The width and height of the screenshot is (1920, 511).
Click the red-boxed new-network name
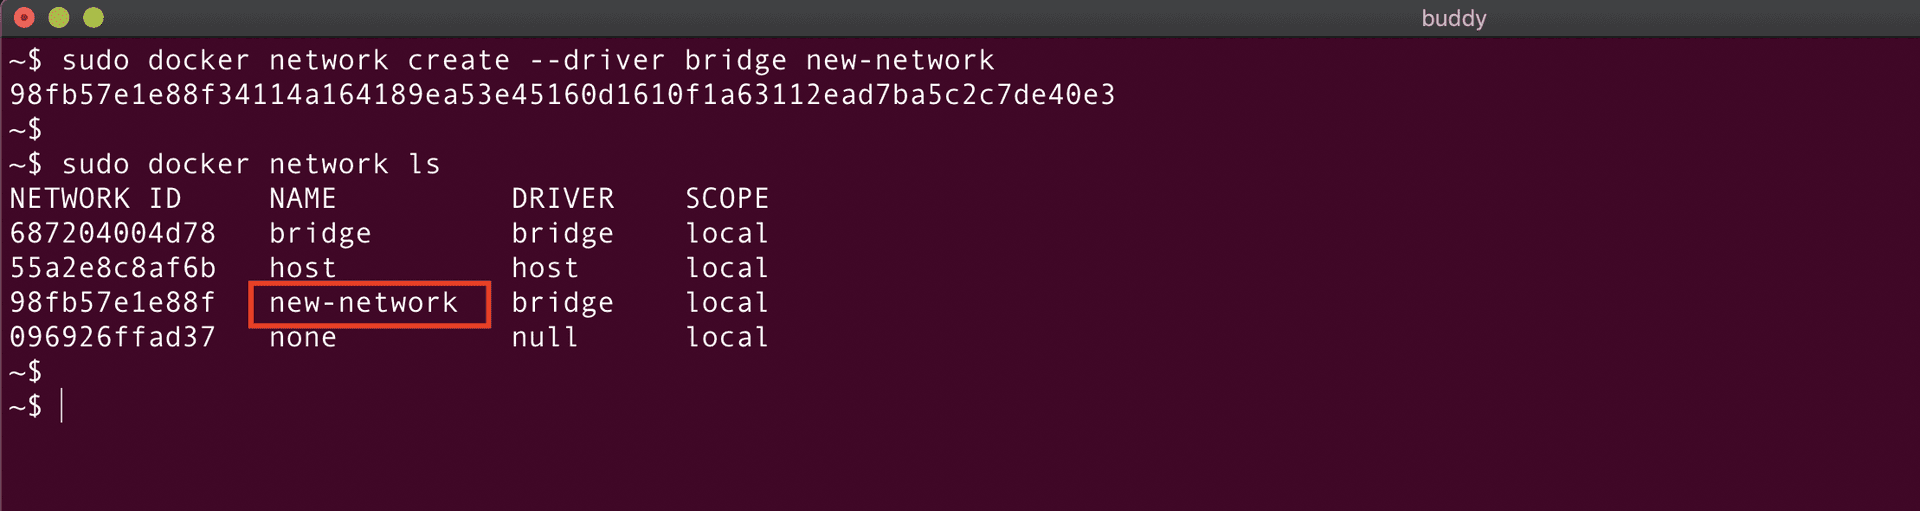coord(364,303)
